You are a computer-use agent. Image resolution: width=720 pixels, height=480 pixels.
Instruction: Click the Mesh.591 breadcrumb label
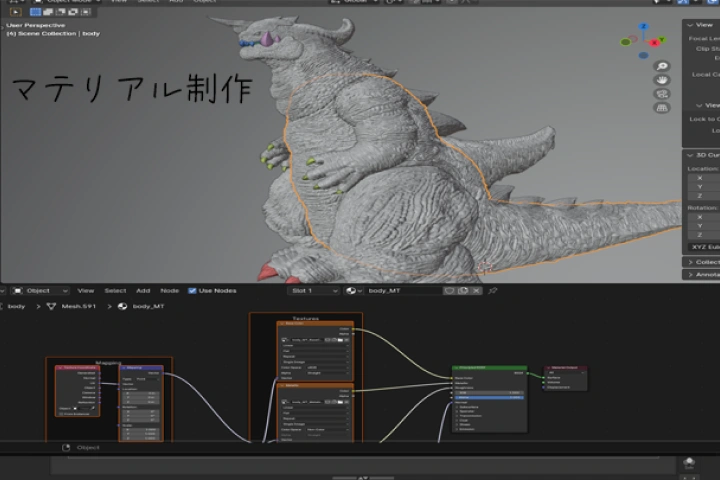[x=79, y=306]
